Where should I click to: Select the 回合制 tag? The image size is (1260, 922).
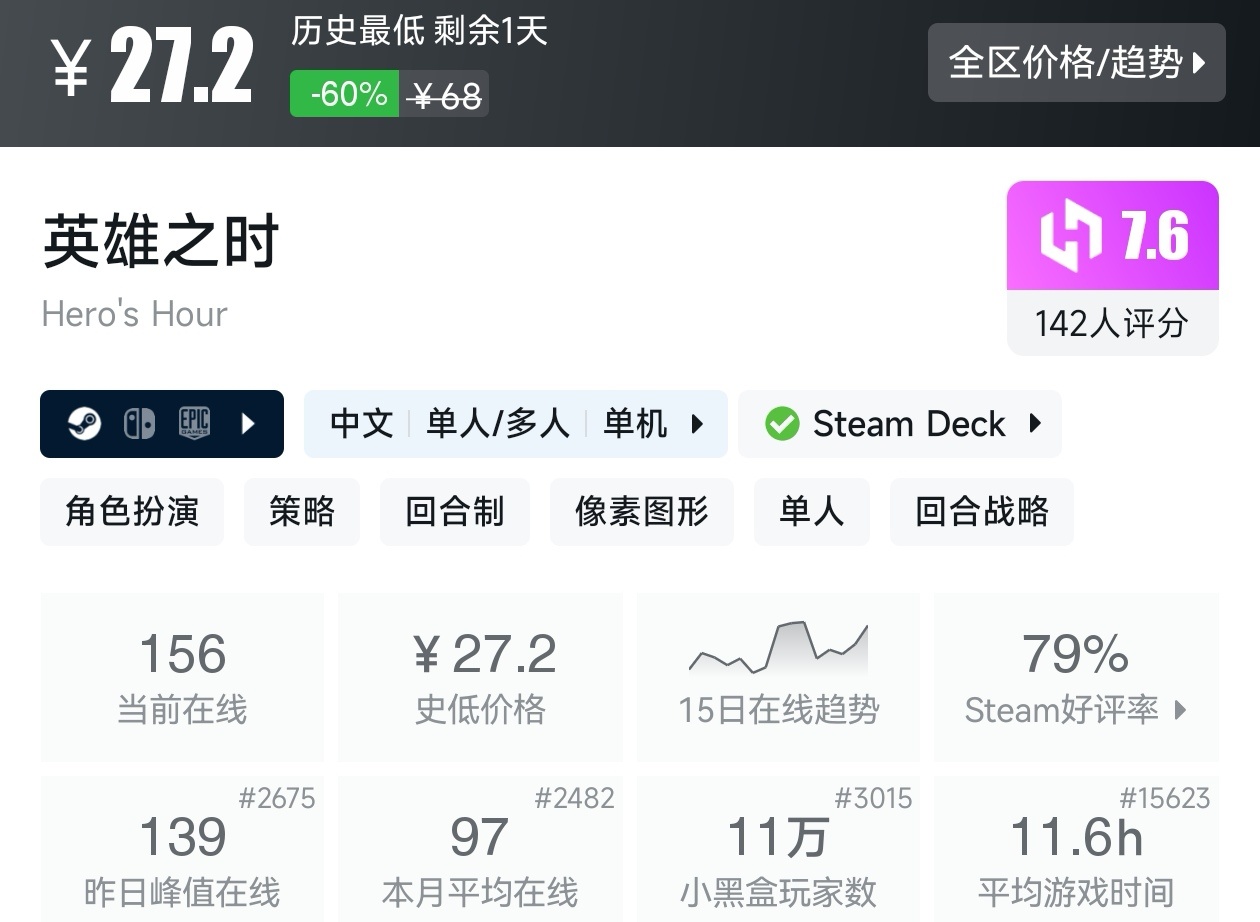point(454,512)
